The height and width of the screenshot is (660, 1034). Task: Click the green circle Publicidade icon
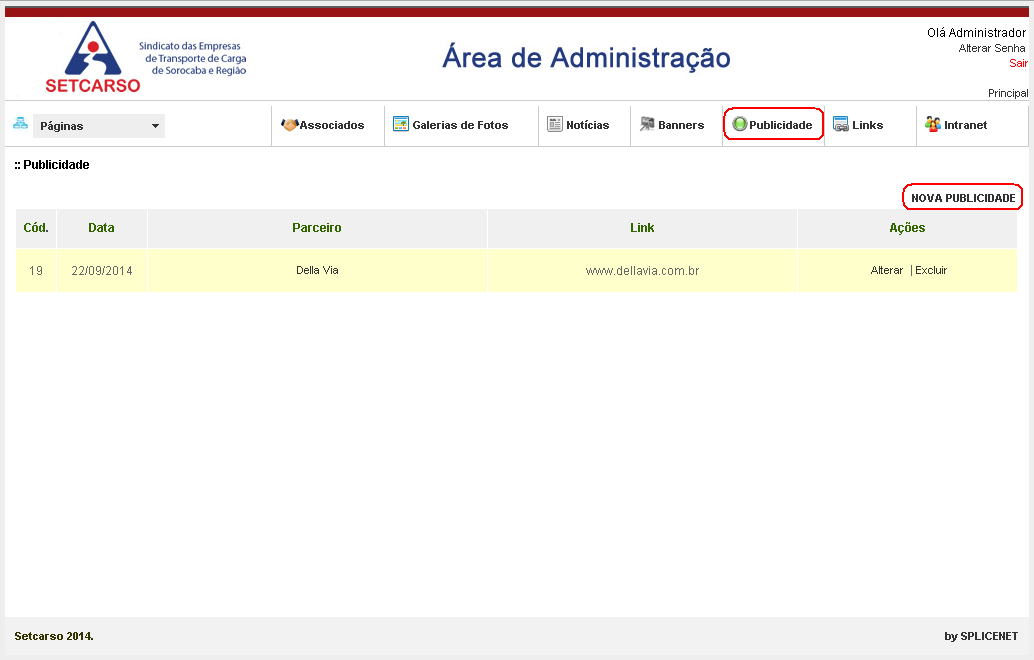(x=740, y=124)
